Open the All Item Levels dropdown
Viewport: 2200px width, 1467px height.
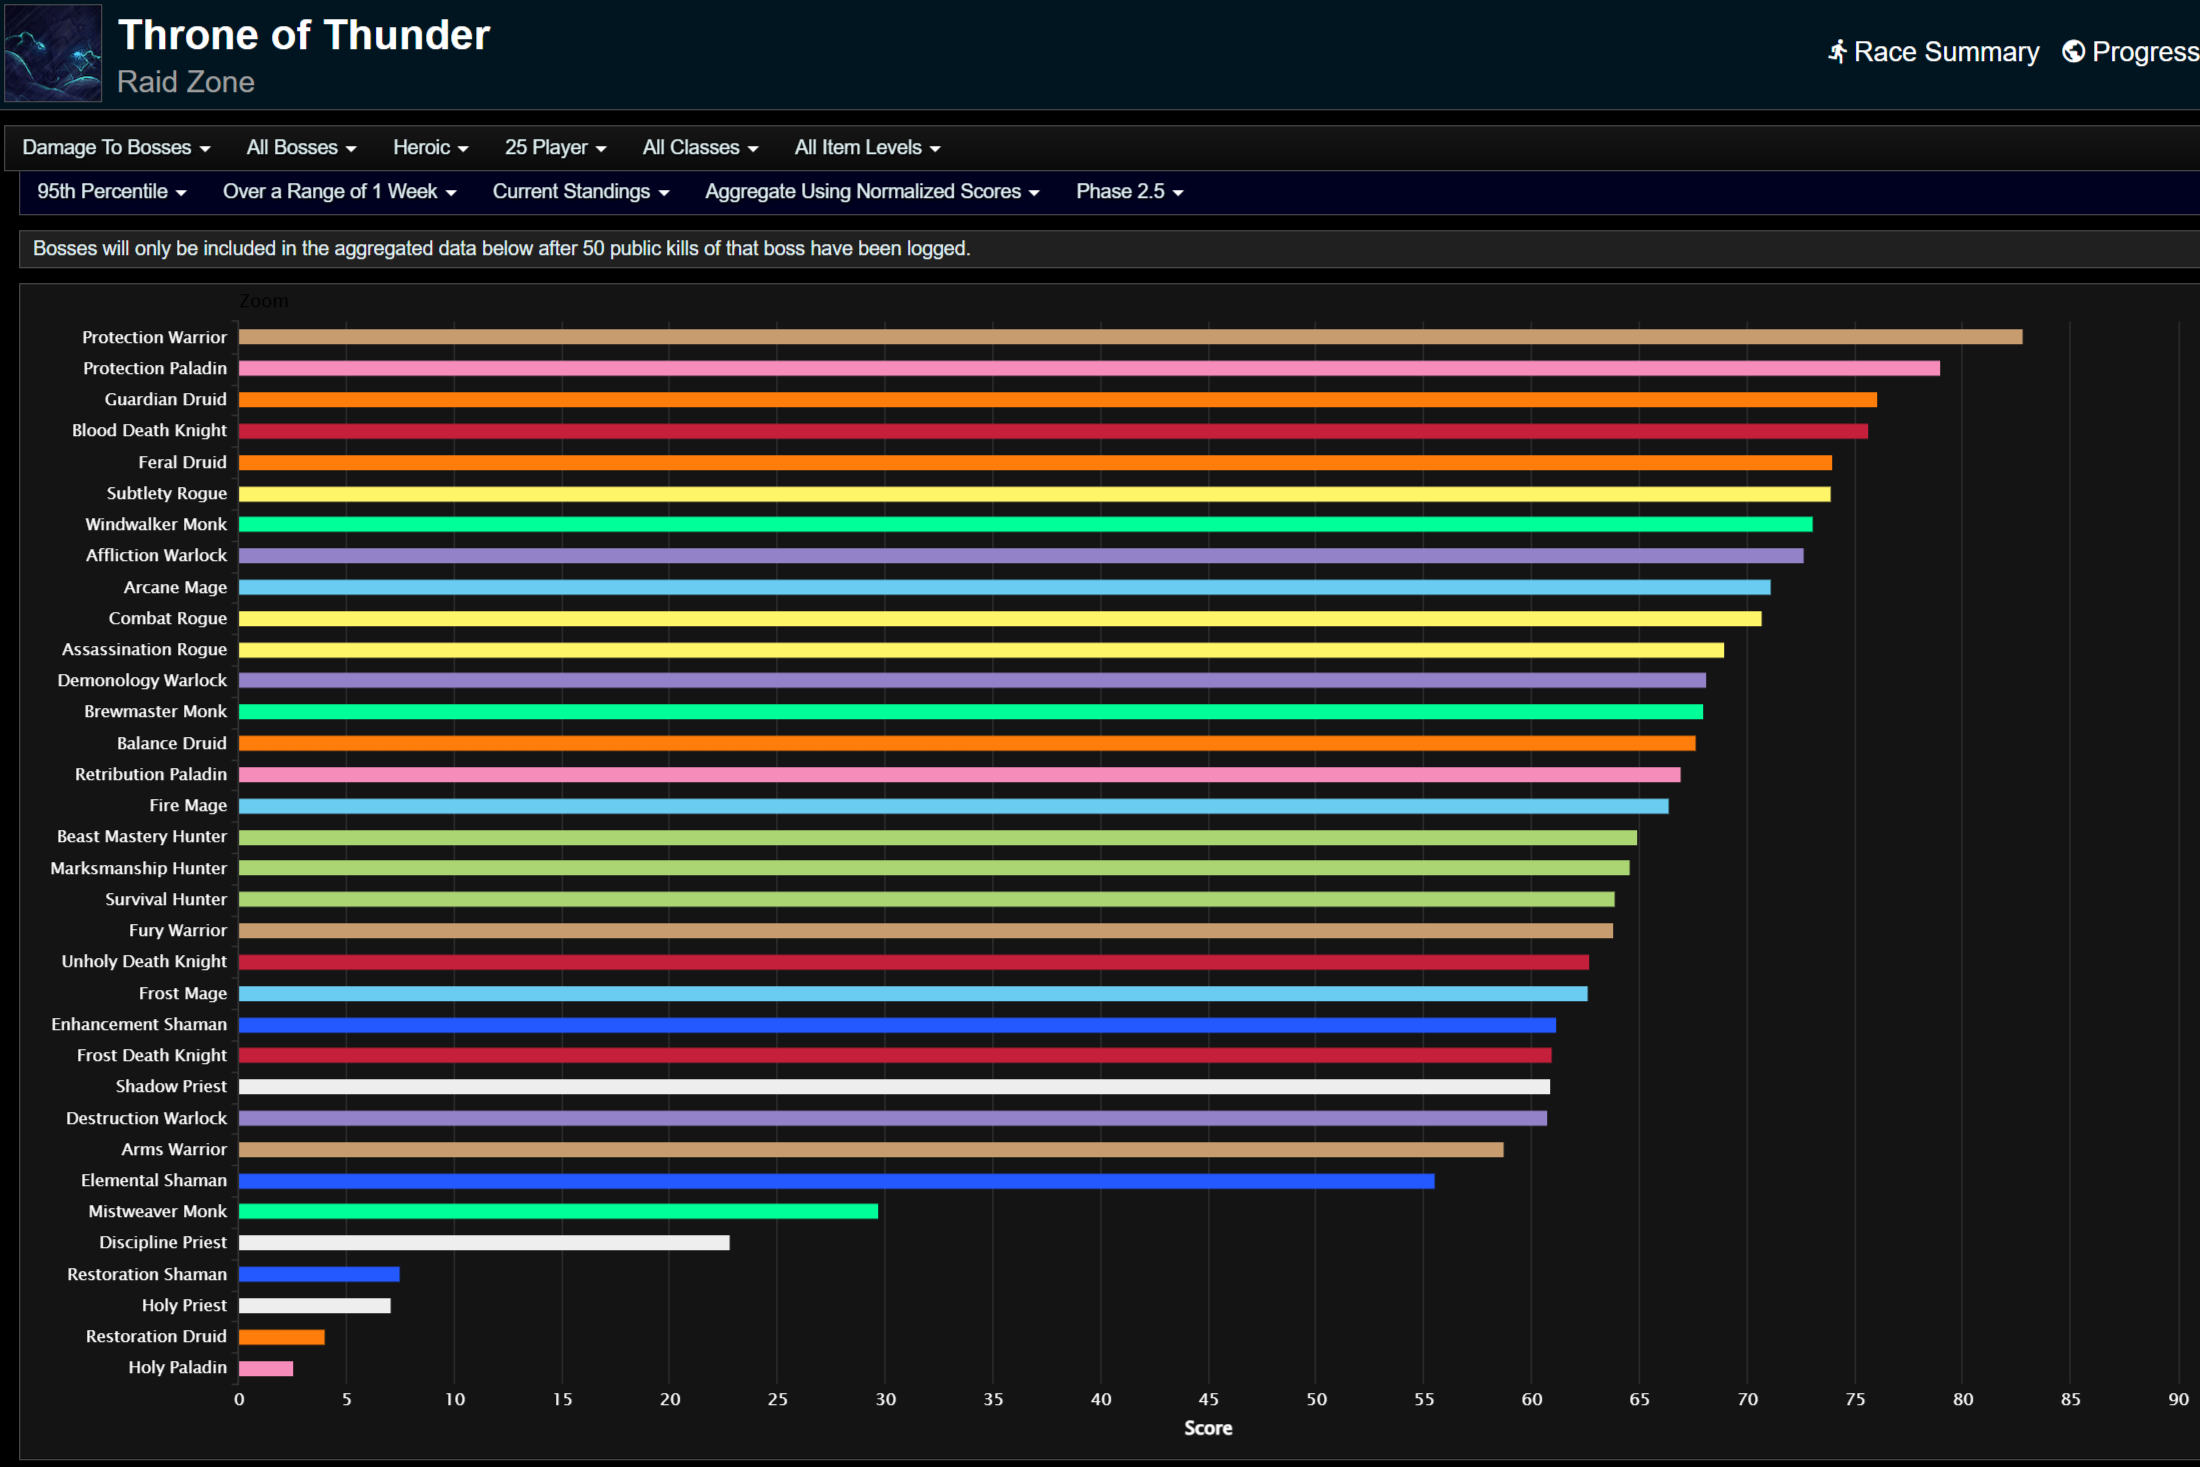(867, 148)
